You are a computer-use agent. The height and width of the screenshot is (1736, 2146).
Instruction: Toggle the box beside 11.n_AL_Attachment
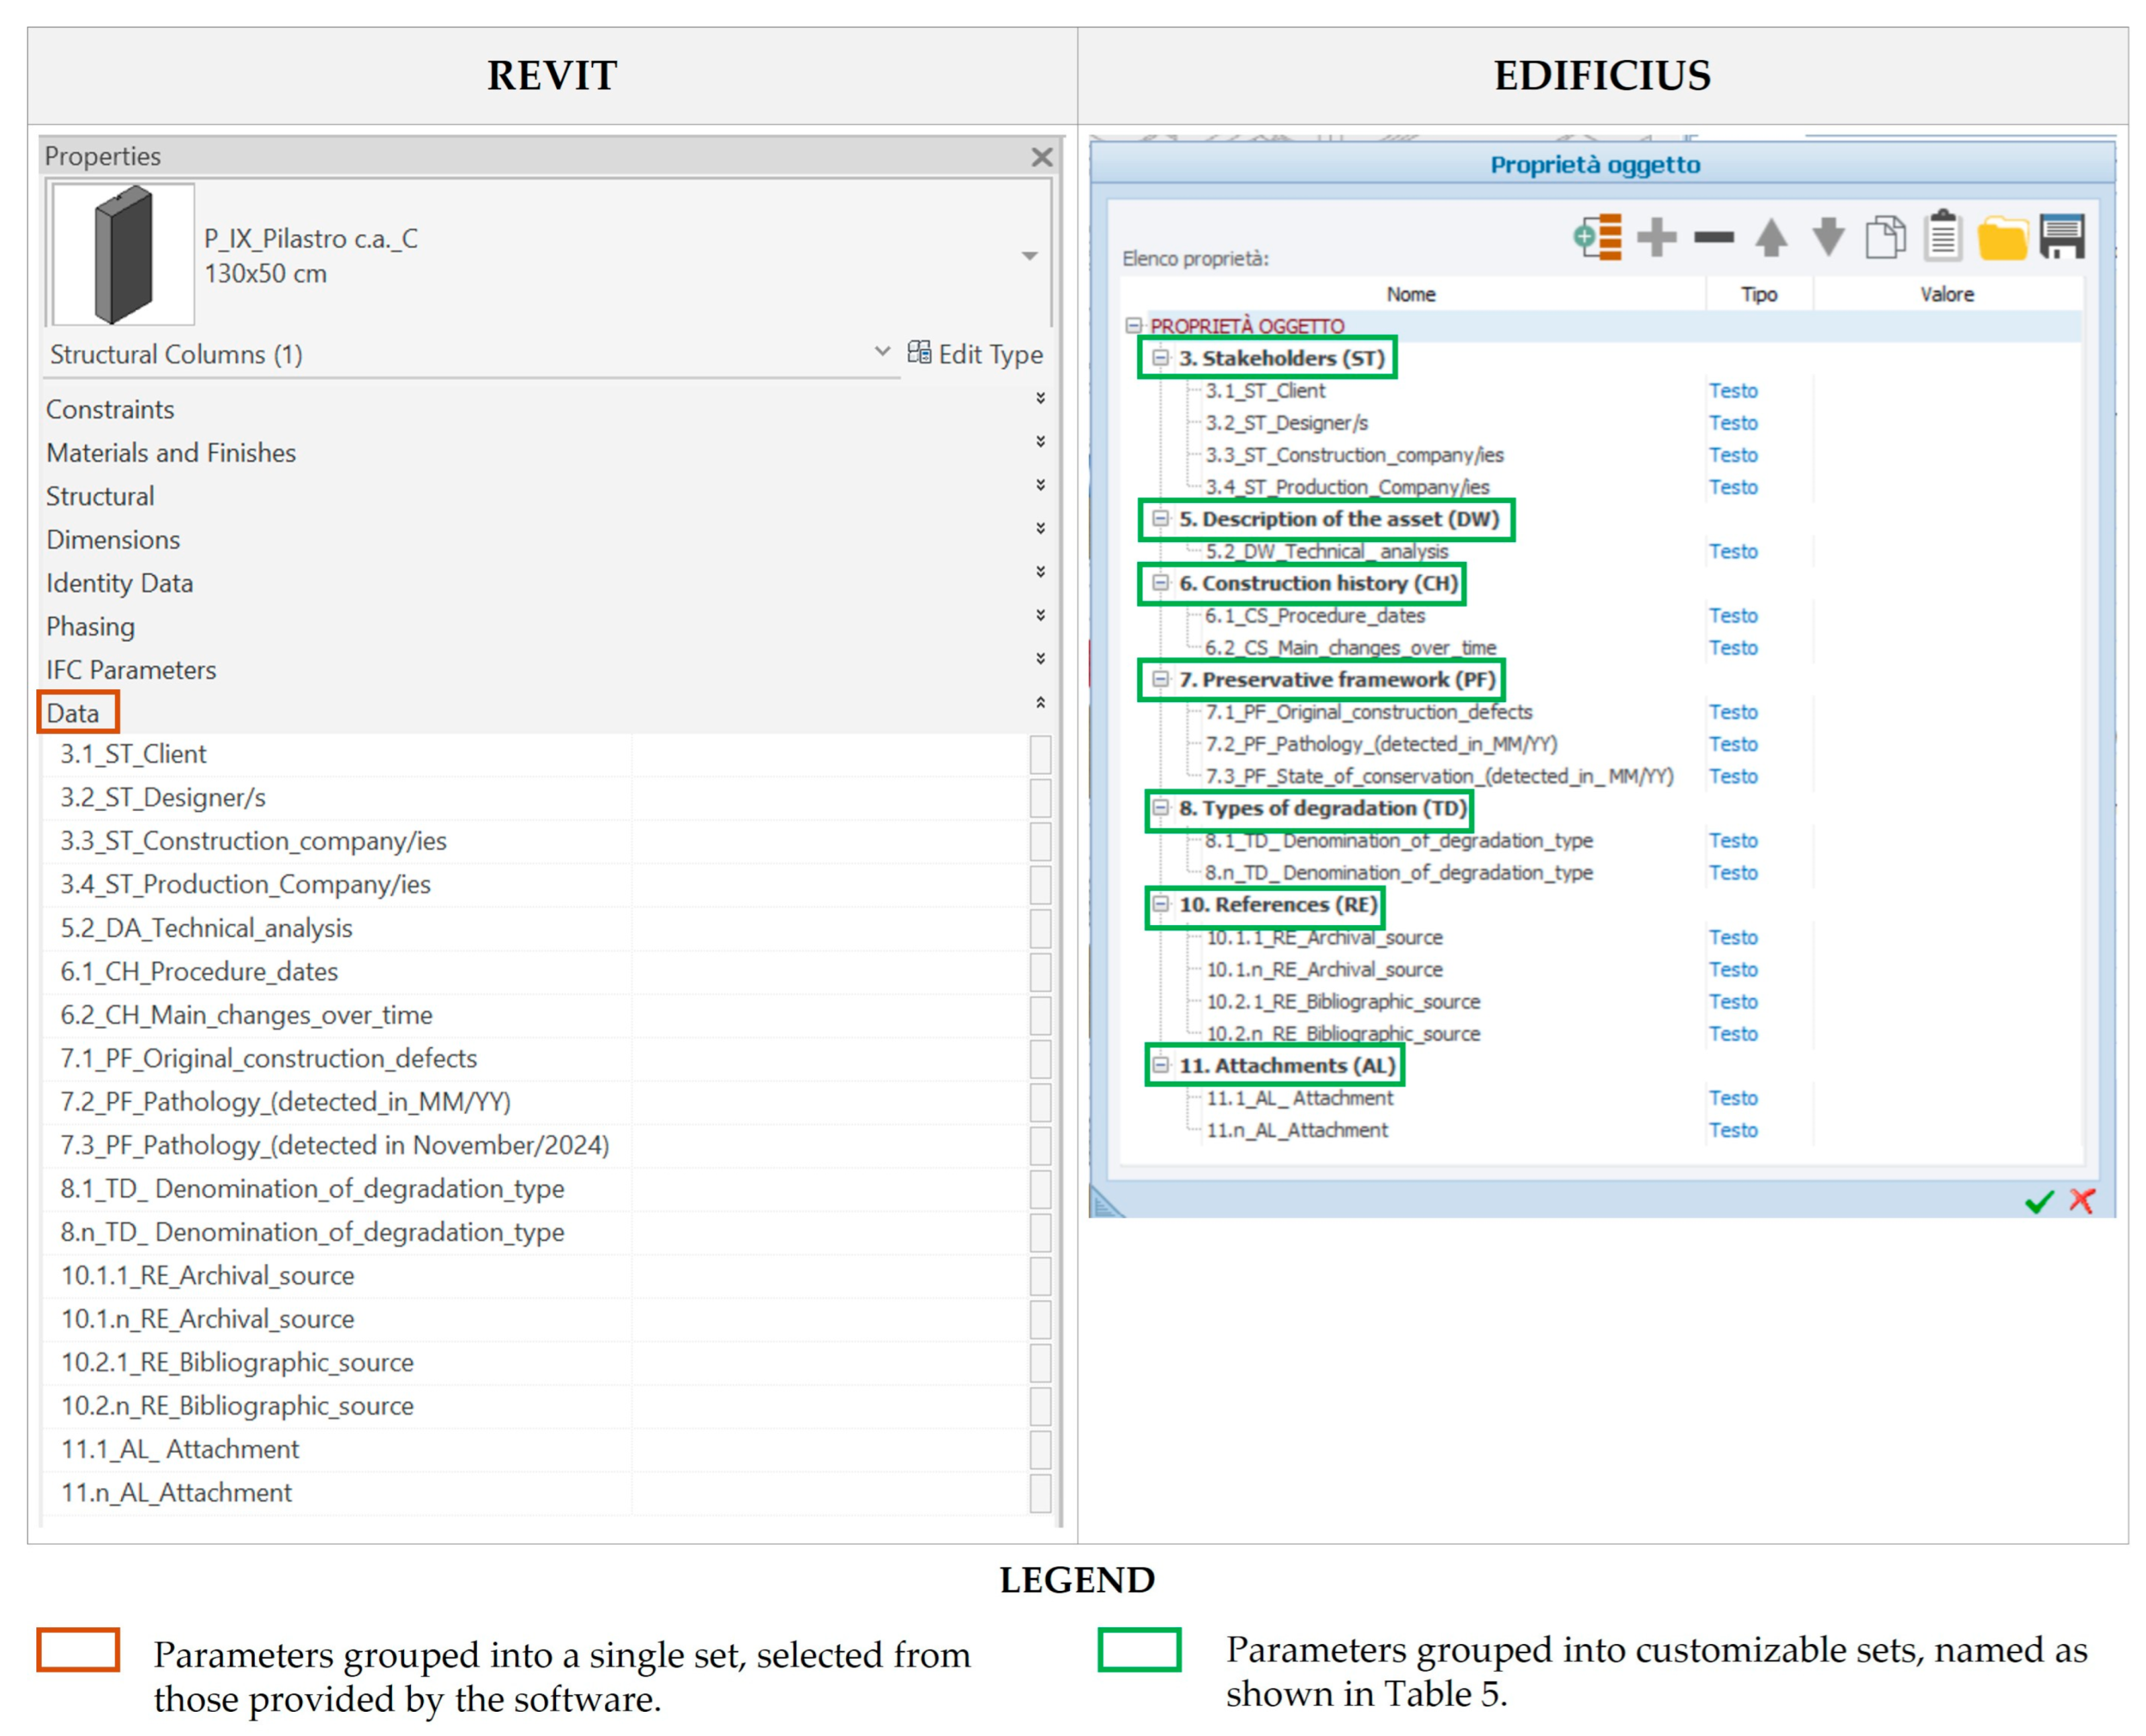click(x=1040, y=1493)
